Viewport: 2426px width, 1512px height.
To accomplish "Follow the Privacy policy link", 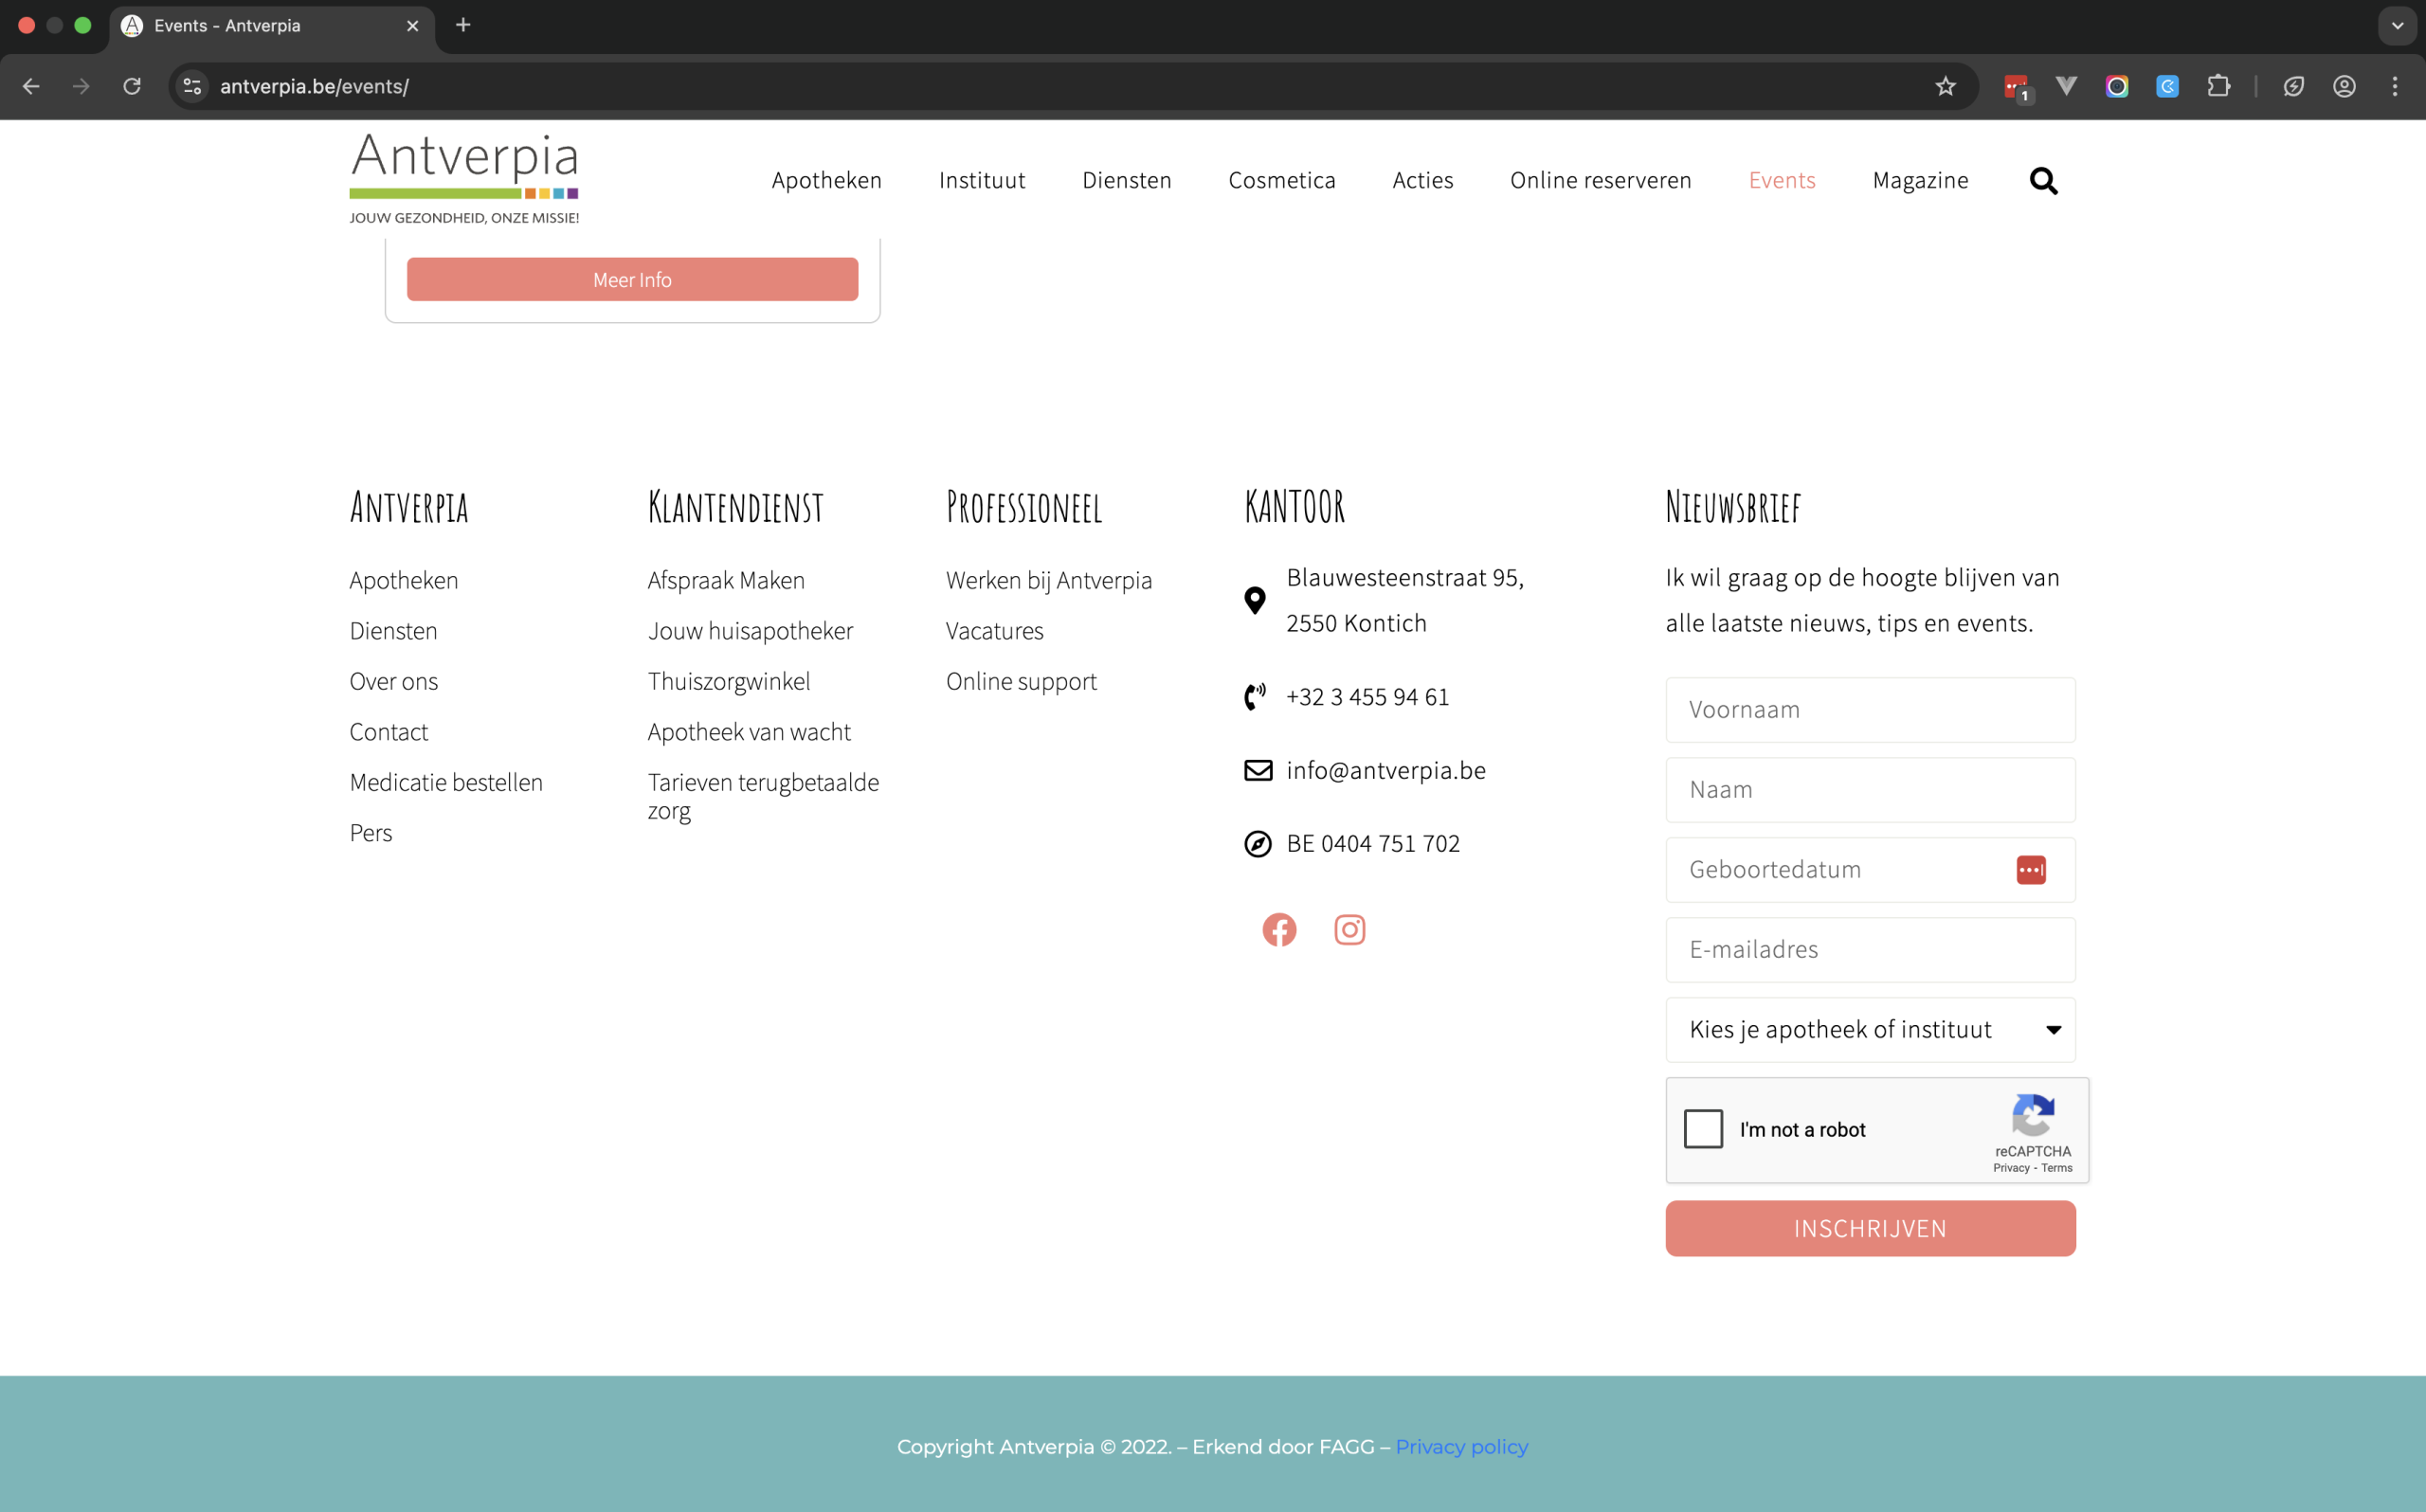I will (1461, 1447).
